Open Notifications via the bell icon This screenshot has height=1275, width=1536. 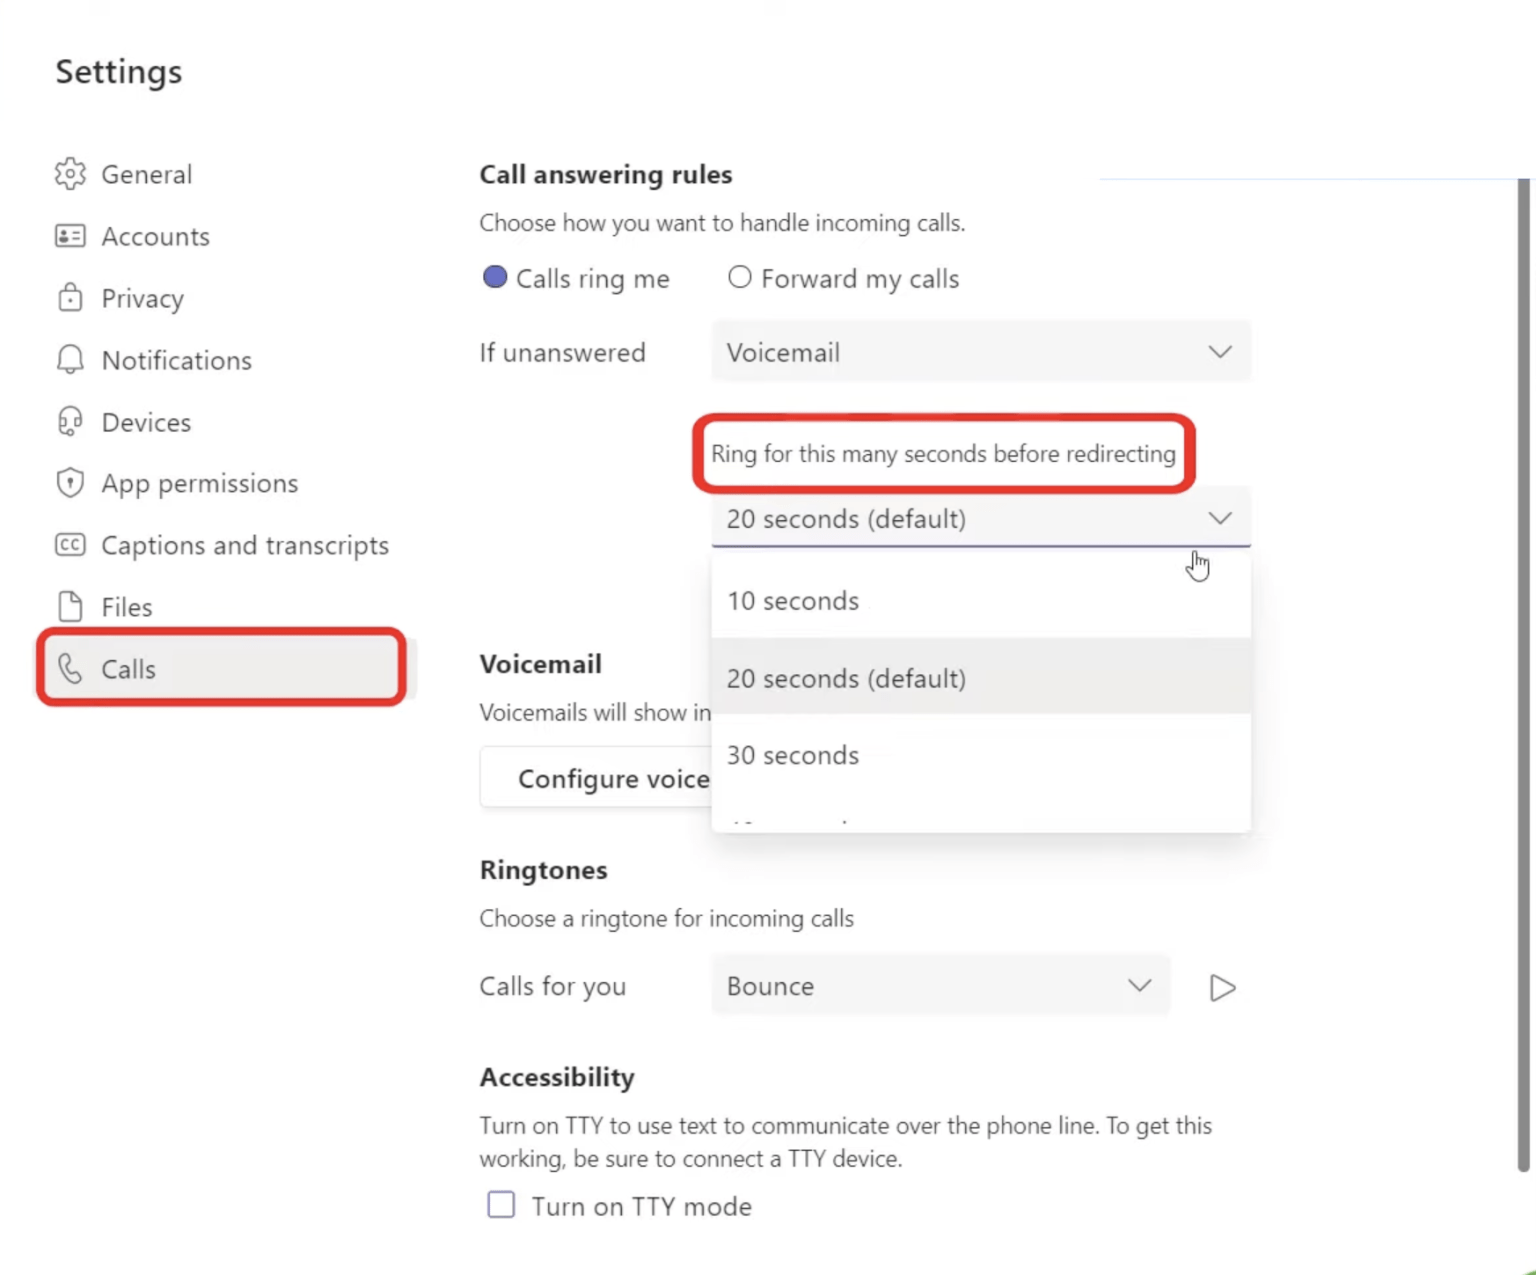point(70,360)
